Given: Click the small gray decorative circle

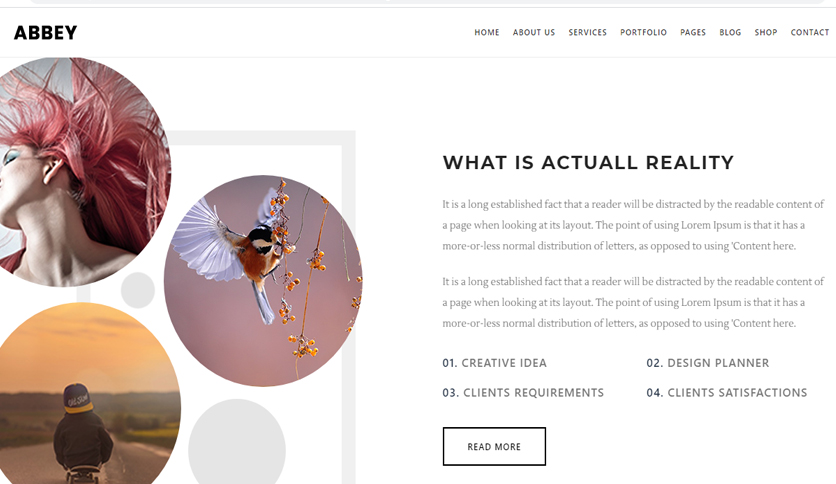Looking at the screenshot, I should 138,290.
